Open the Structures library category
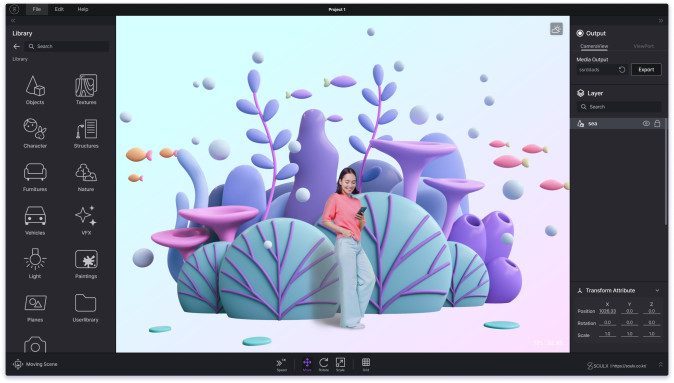The height and width of the screenshot is (383, 674). tap(86, 133)
